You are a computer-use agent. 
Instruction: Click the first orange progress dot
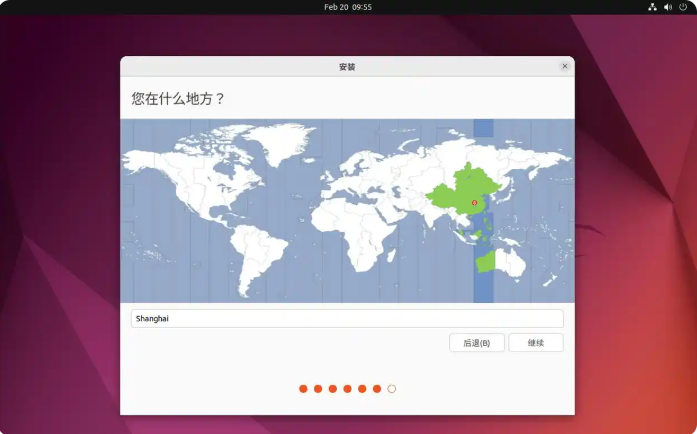point(303,388)
